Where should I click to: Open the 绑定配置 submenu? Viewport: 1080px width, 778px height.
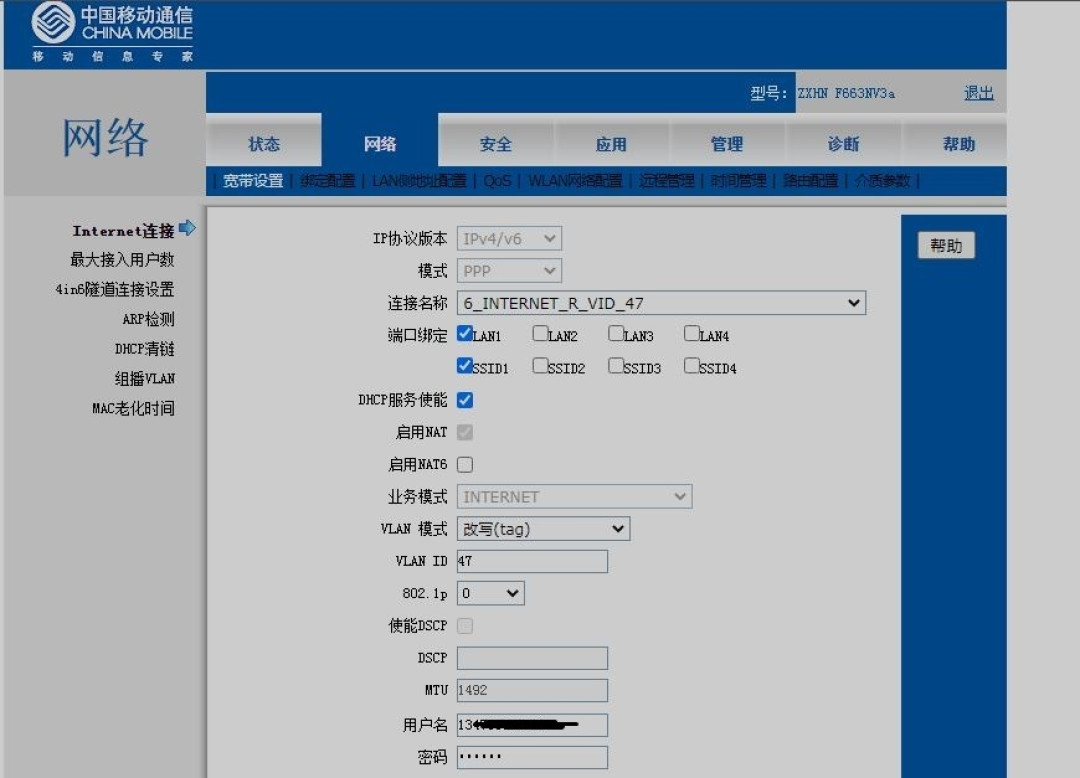coord(328,181)
